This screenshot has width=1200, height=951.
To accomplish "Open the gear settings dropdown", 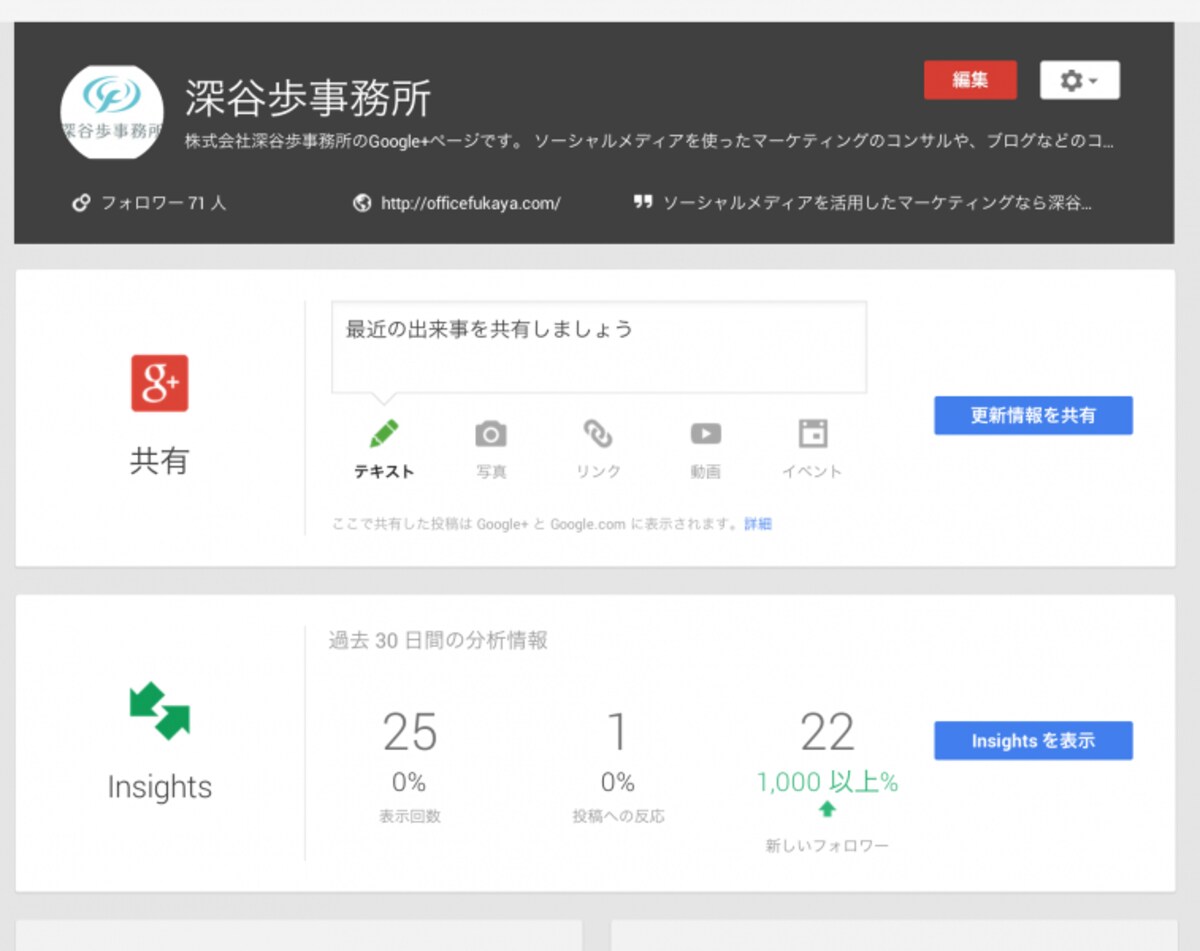I will point(1079,80).
